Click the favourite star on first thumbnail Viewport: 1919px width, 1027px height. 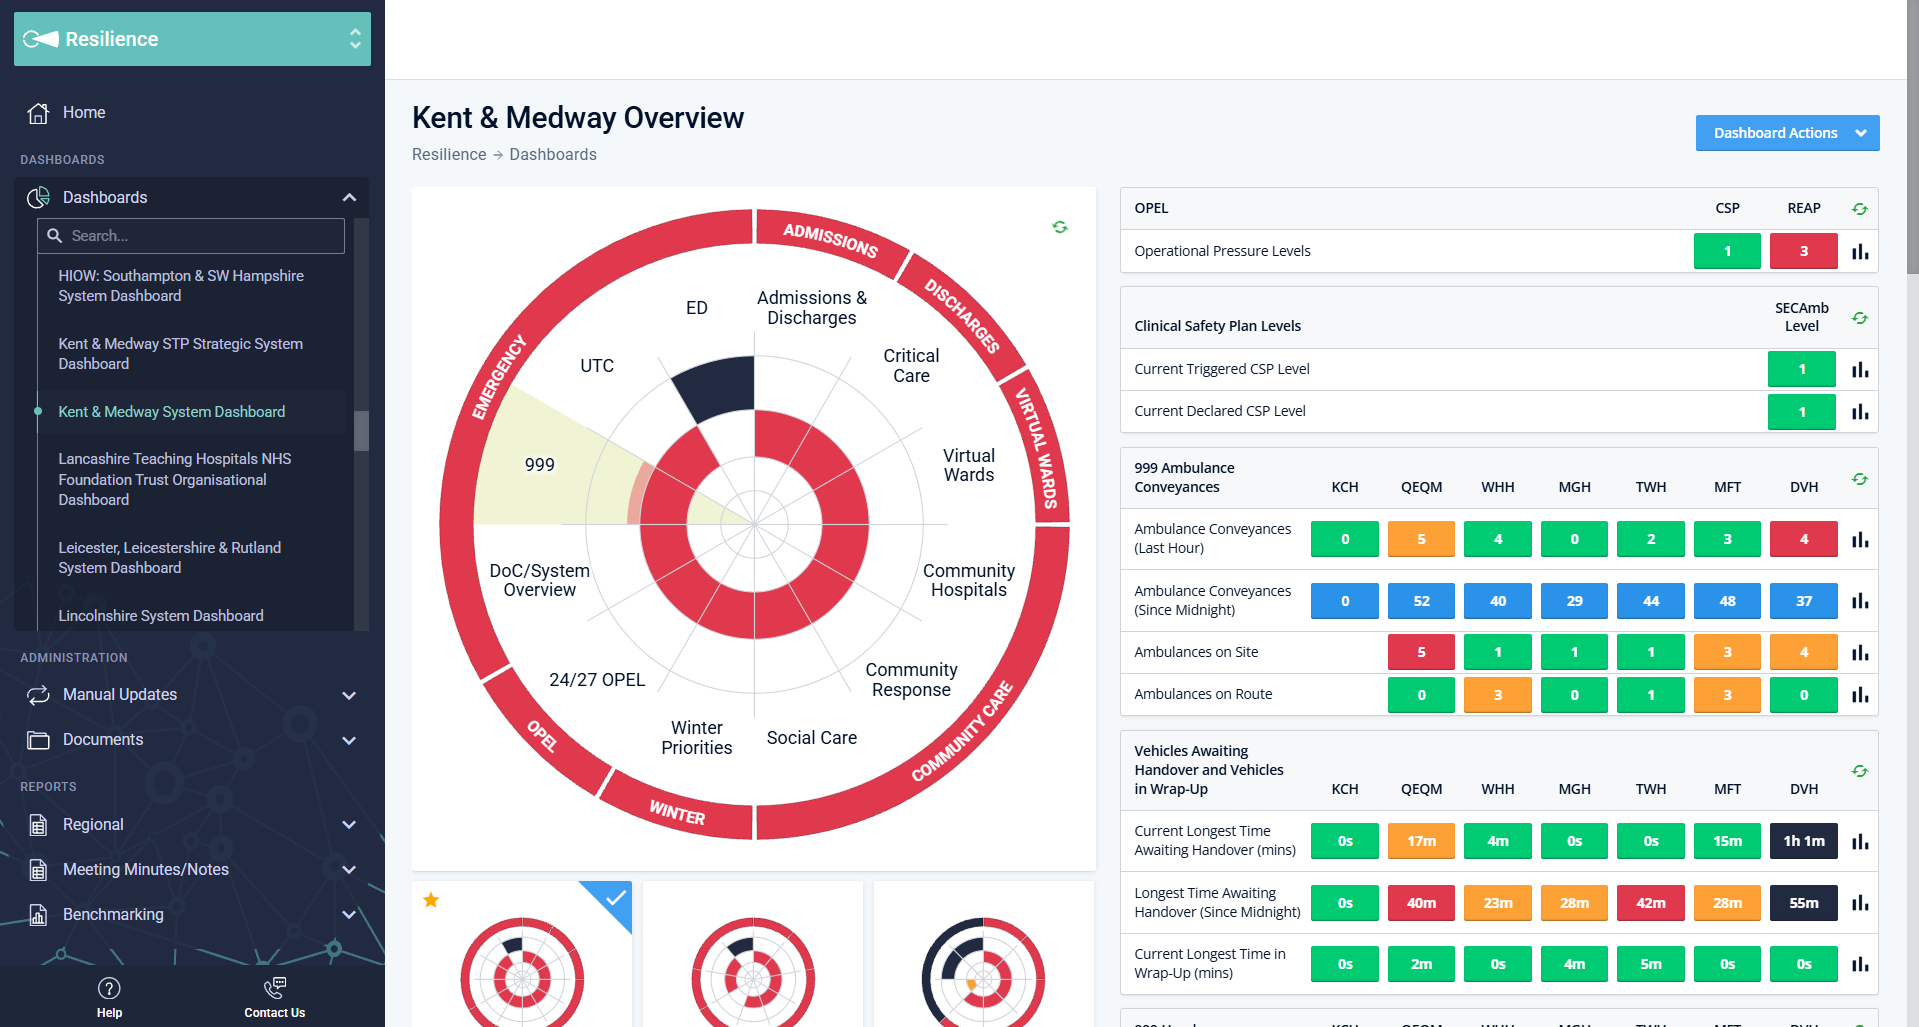pyautogui.click(x=431, y=900)
